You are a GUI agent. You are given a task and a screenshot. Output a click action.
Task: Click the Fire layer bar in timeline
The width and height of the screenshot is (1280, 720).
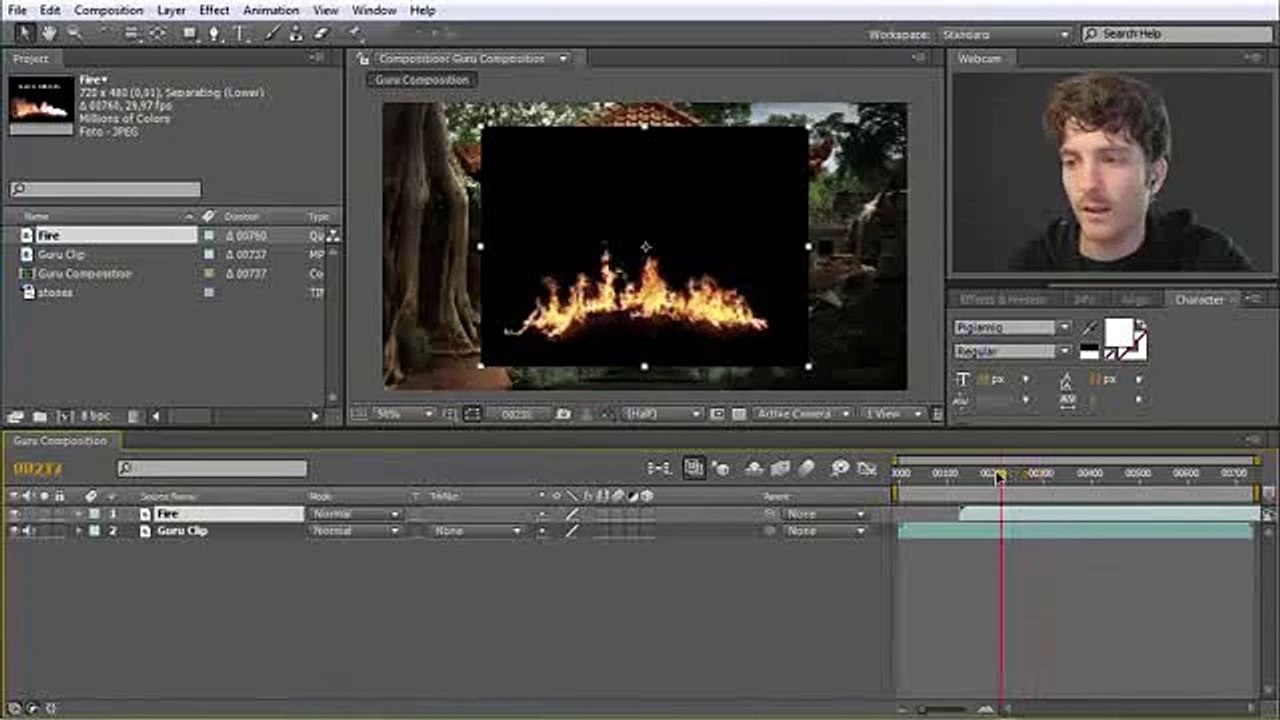1109,514
